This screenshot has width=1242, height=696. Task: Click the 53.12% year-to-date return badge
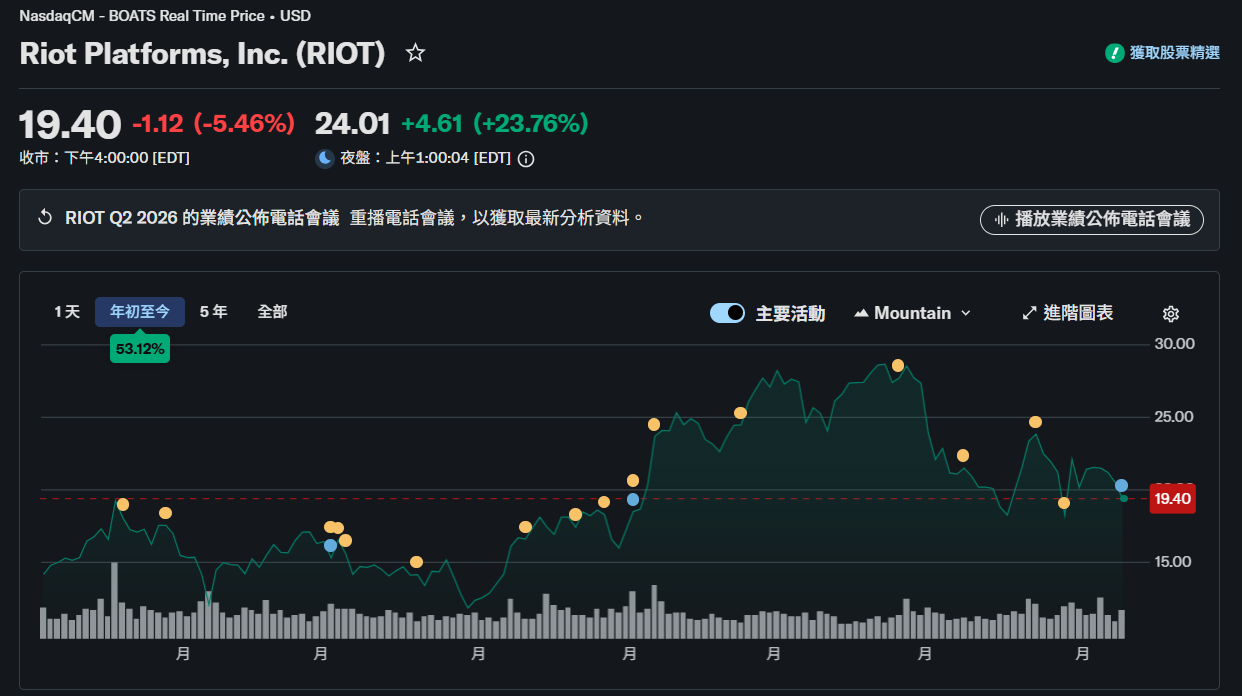[x=140, y=349]
